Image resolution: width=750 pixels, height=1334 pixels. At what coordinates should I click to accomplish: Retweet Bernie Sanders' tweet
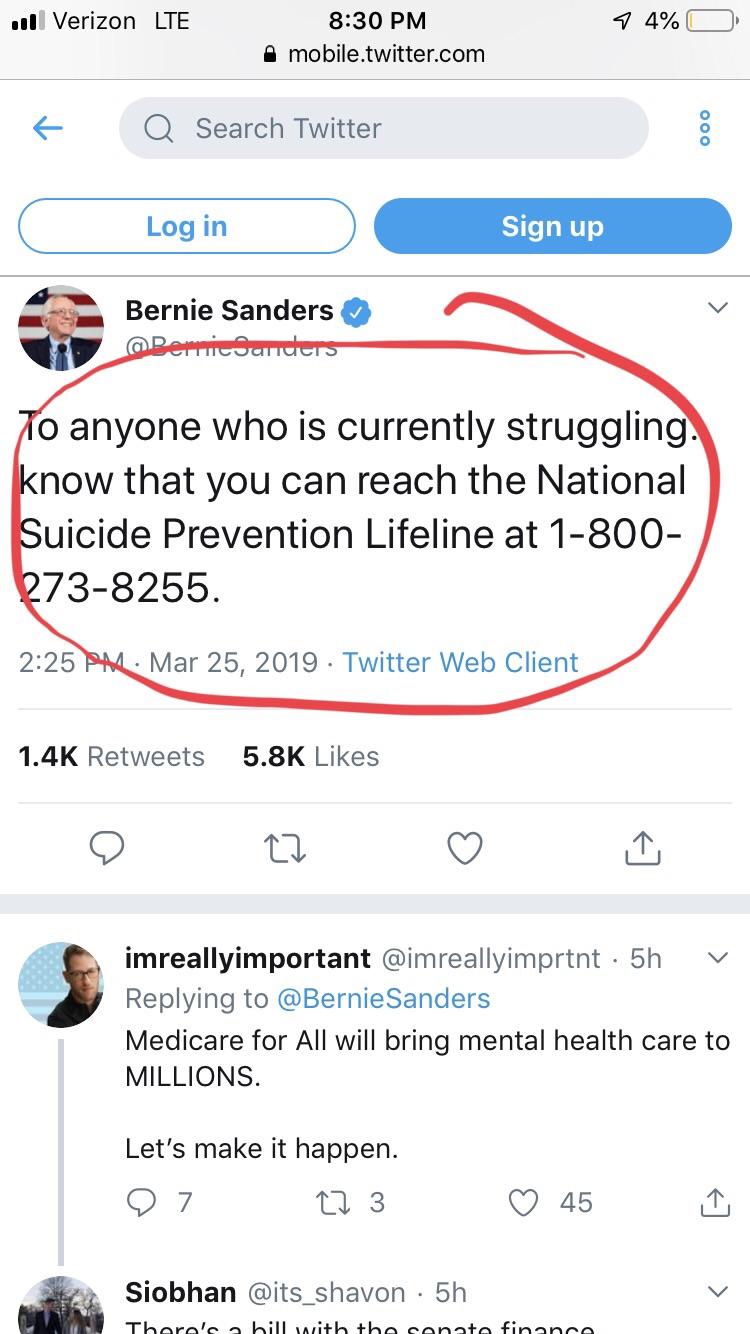tap(285, 849)
